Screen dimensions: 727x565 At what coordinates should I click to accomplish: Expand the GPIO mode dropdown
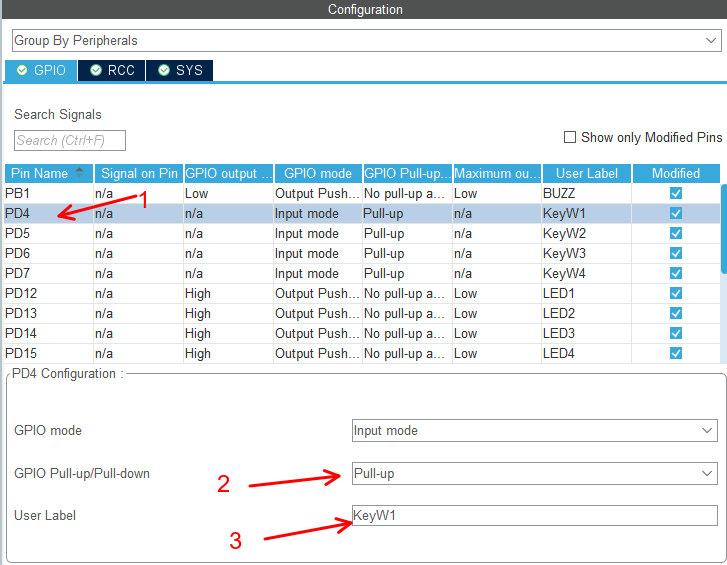click(534, 430)
